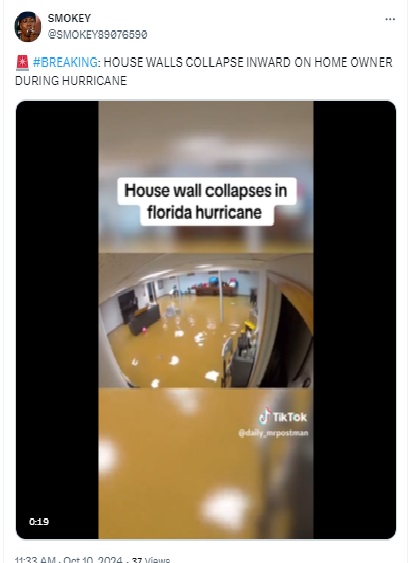The height and width of the screenshot is (563, 415).
Task: Click the left black bar of video
Action: coord(57,320)
